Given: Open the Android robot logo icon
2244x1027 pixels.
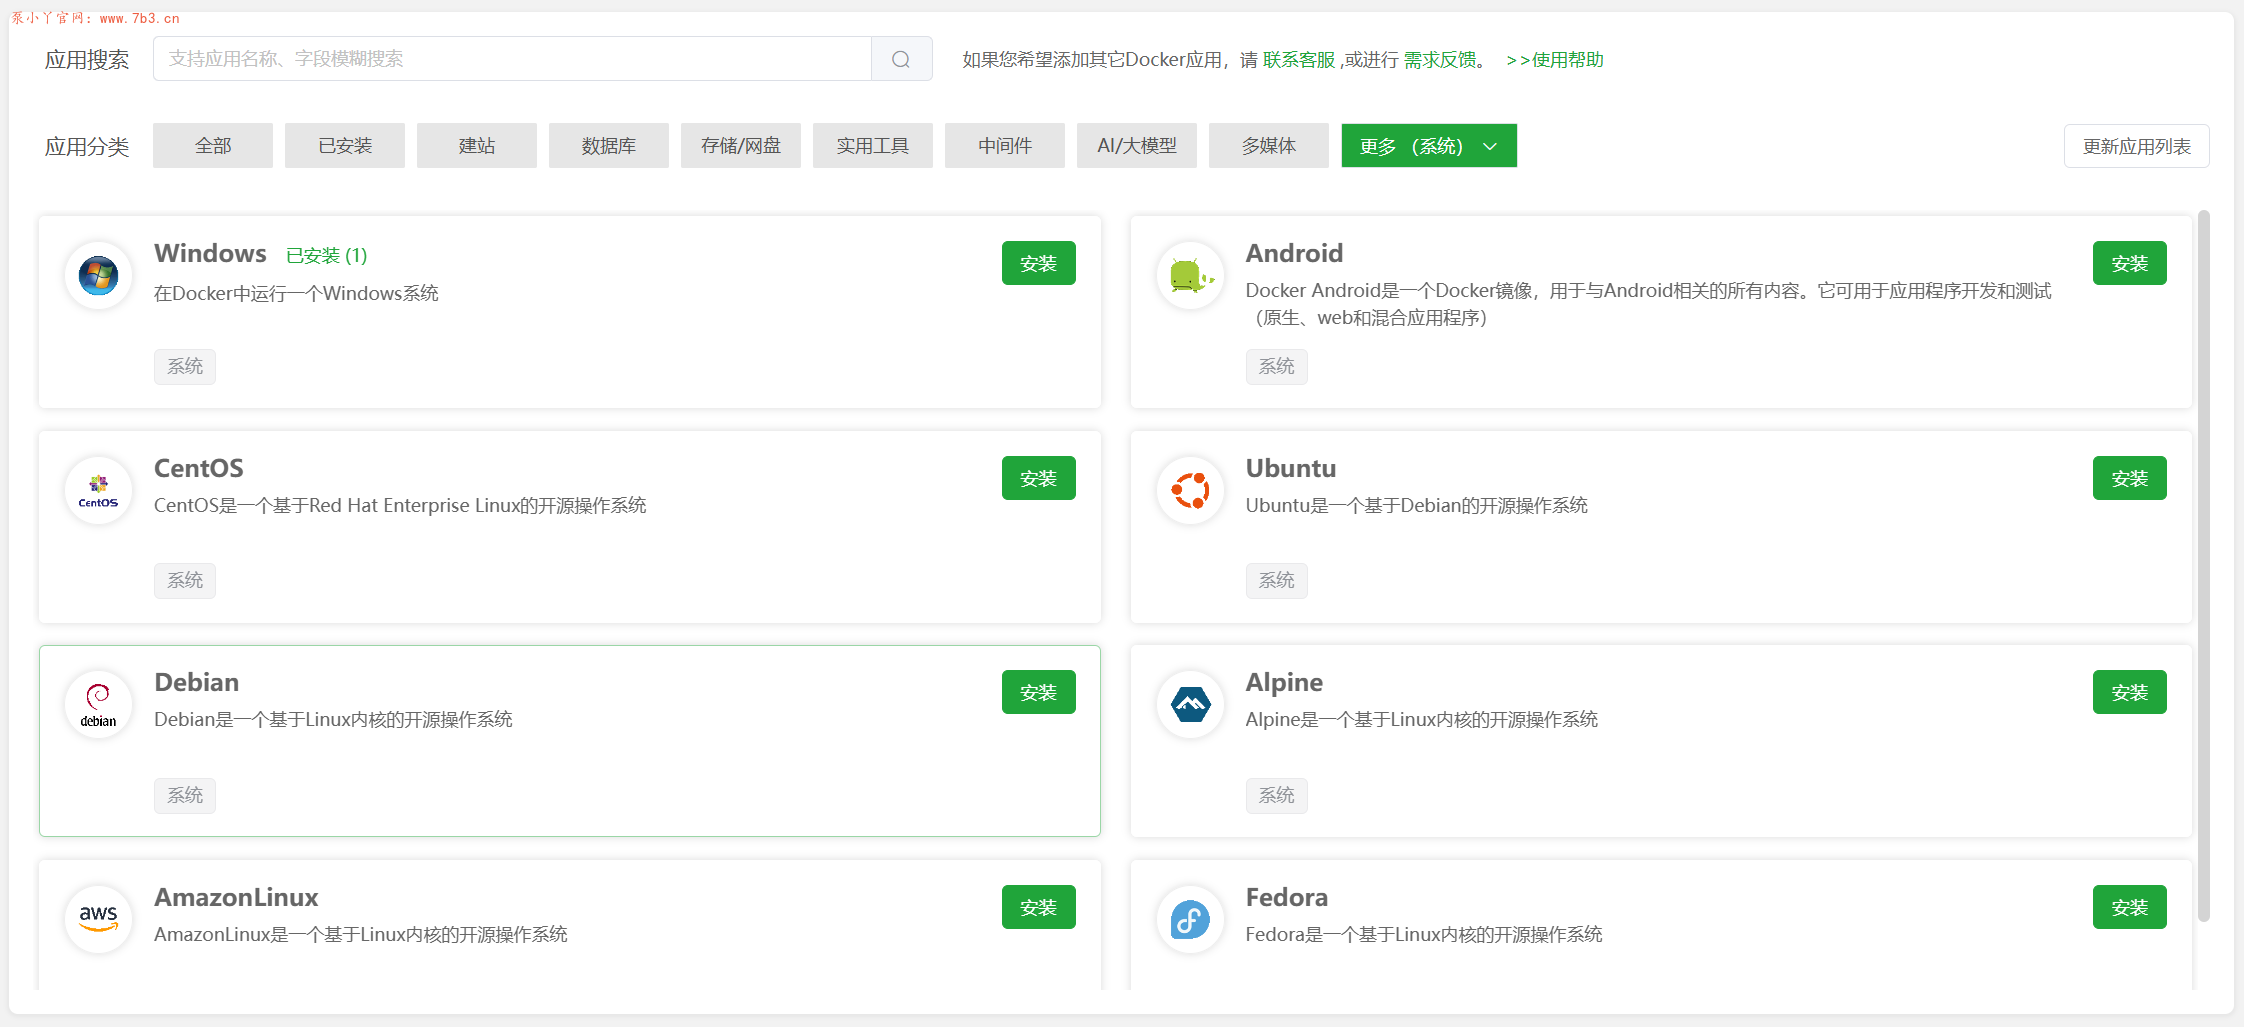Looking at the screenshot, I should (x=1190, y=275).
